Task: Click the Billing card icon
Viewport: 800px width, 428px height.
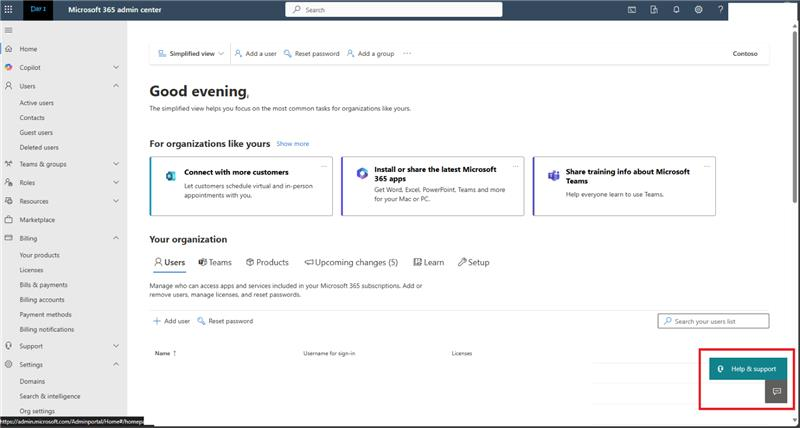Action: point(9,238)
